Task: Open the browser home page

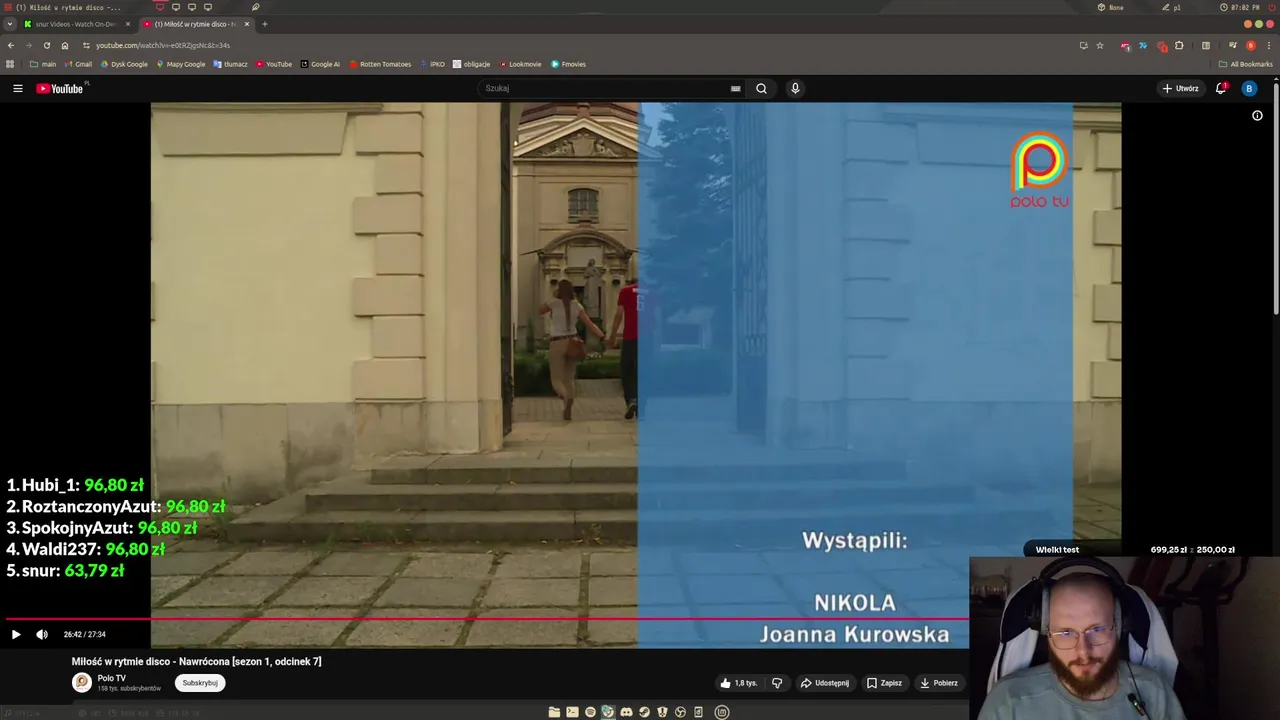Action: 65,45
